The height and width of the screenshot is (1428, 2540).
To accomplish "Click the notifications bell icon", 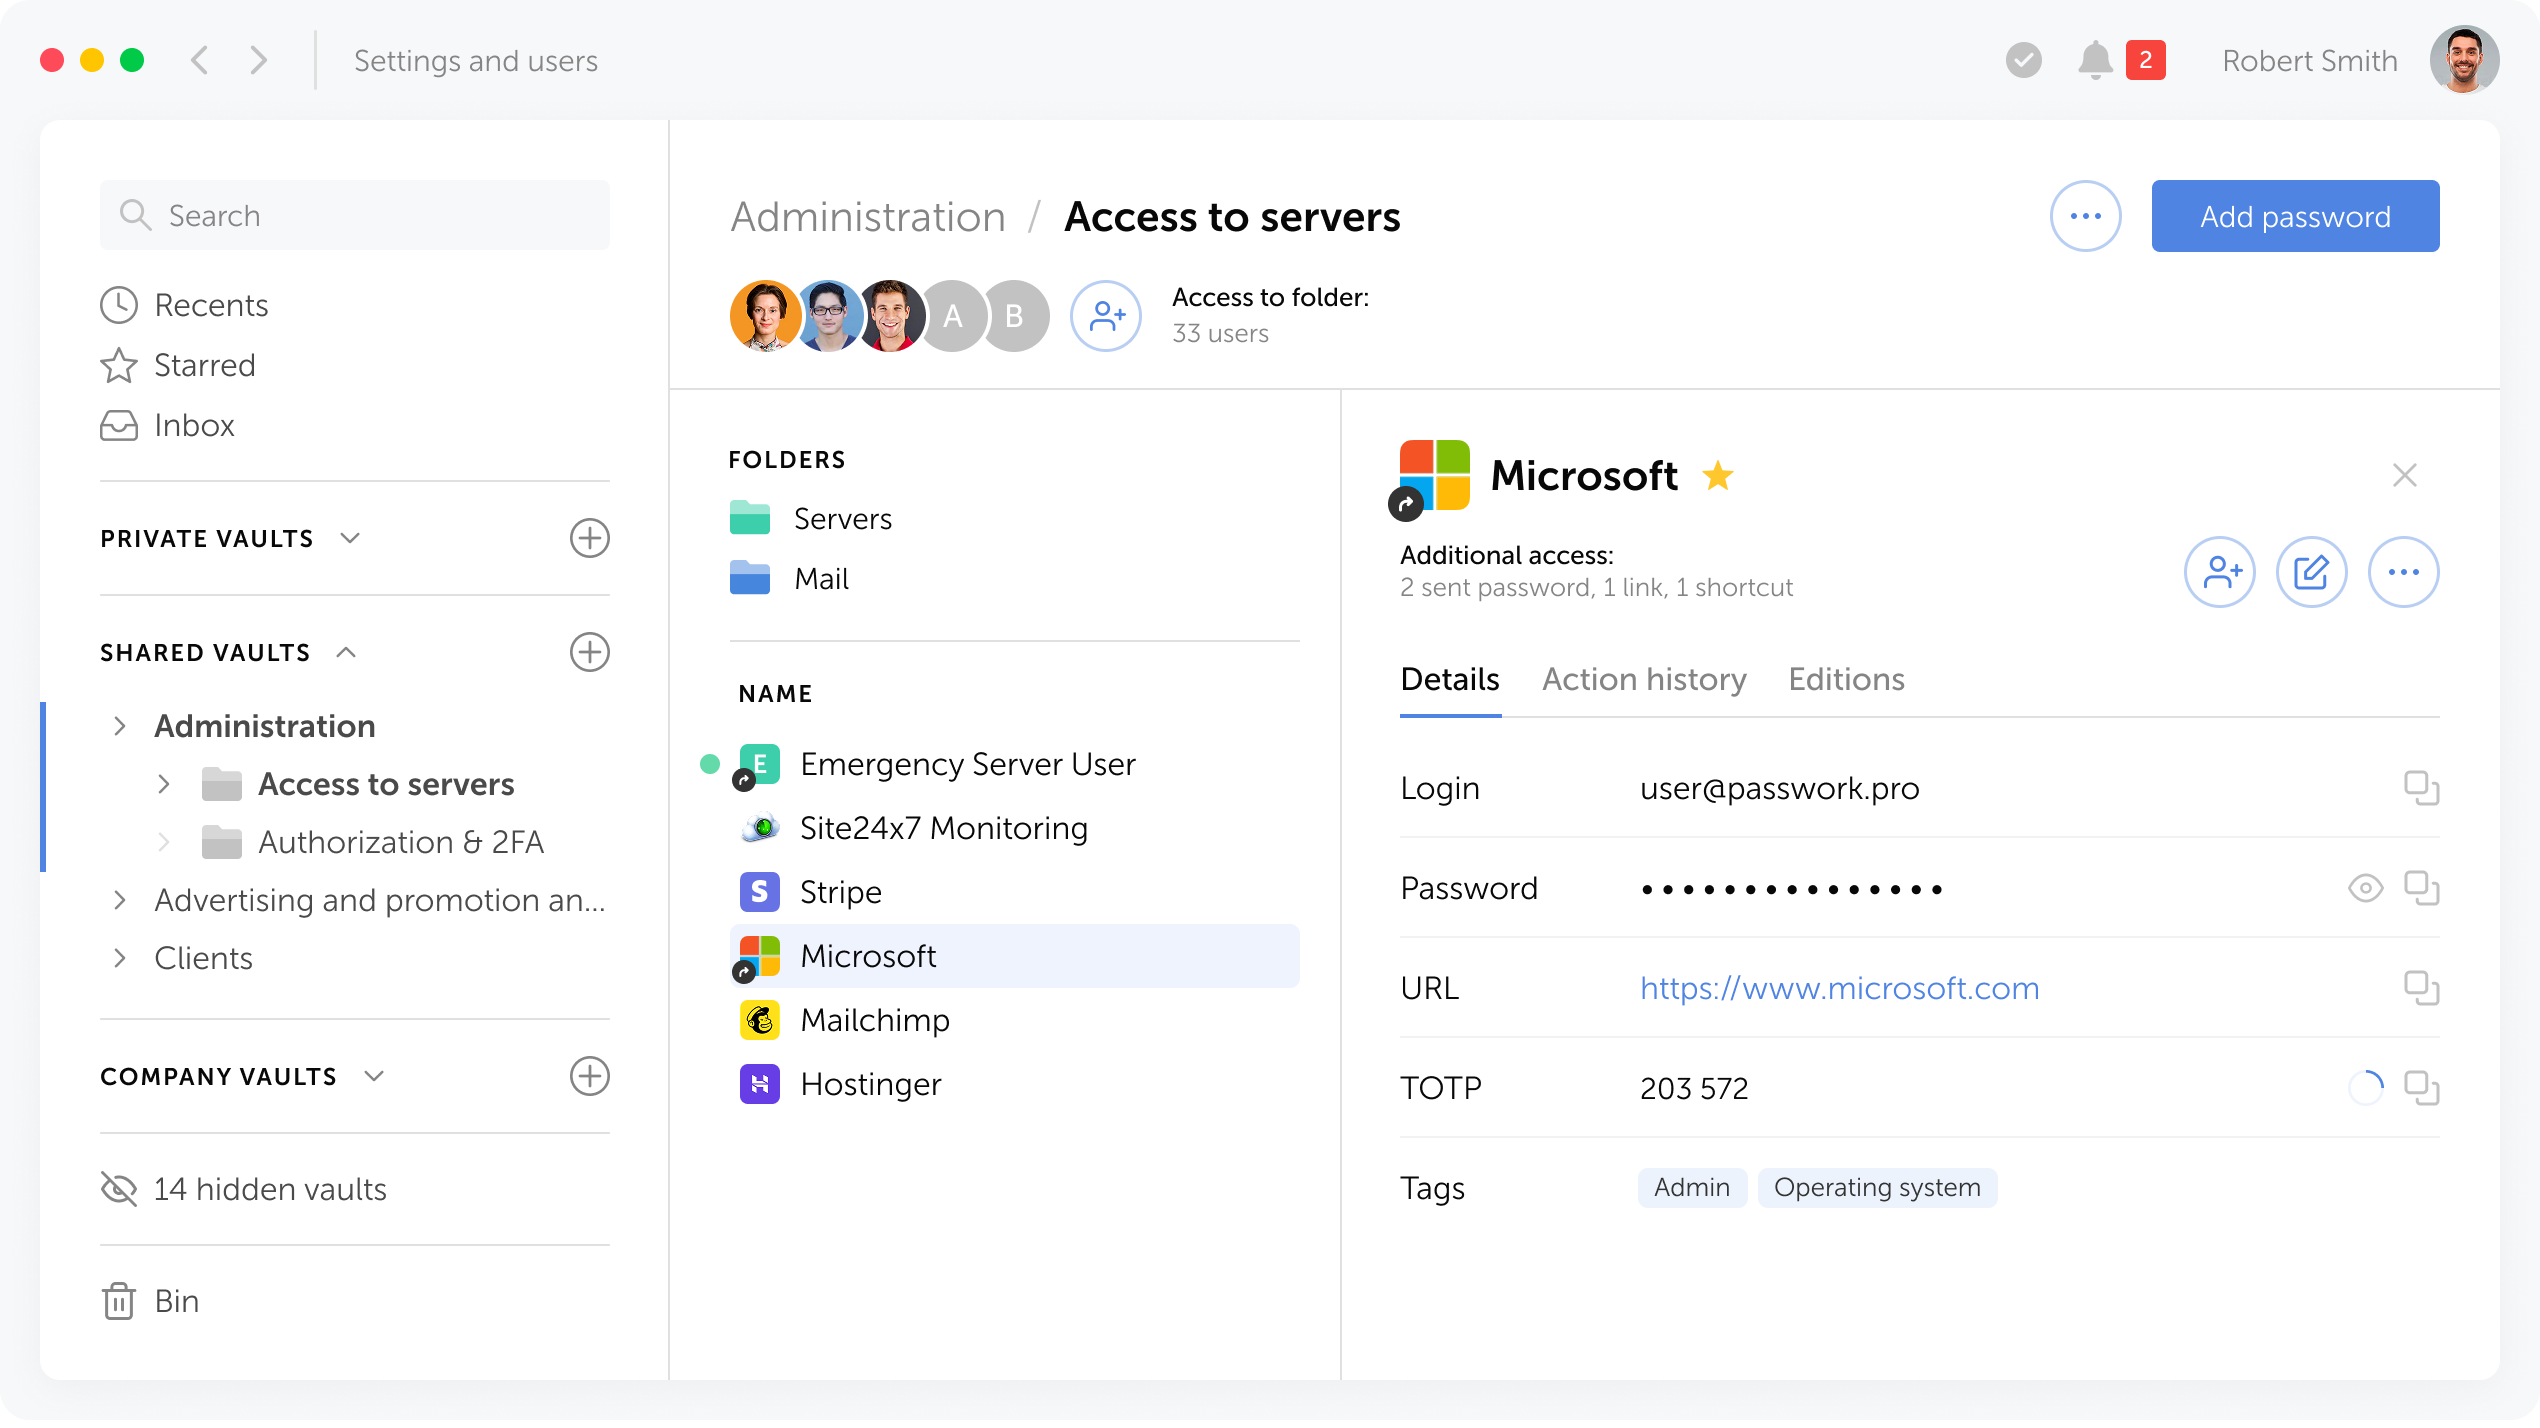I will point(2095,61).
